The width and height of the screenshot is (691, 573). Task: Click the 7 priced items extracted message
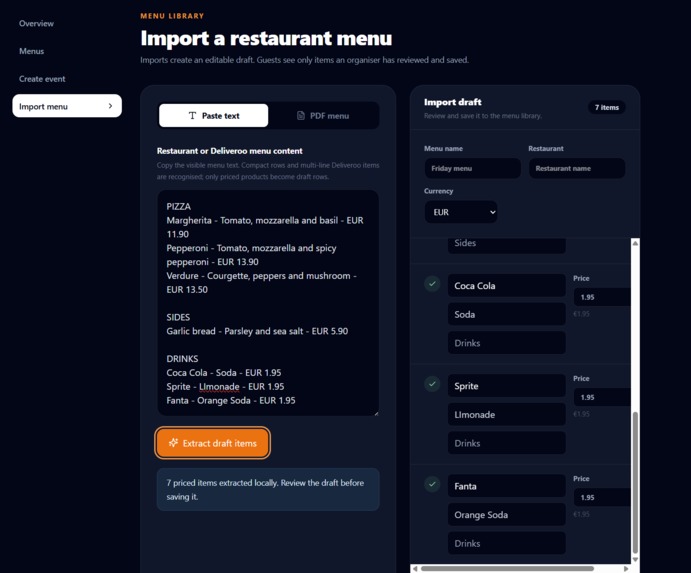click(268, 489)
